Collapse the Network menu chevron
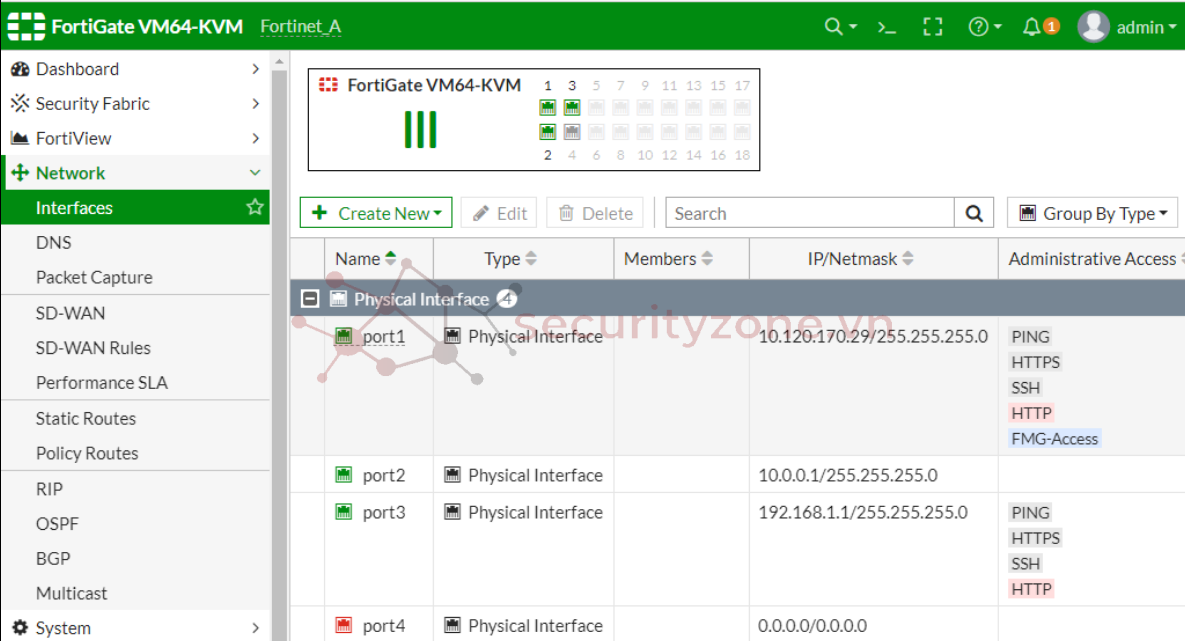 point(255,172)
